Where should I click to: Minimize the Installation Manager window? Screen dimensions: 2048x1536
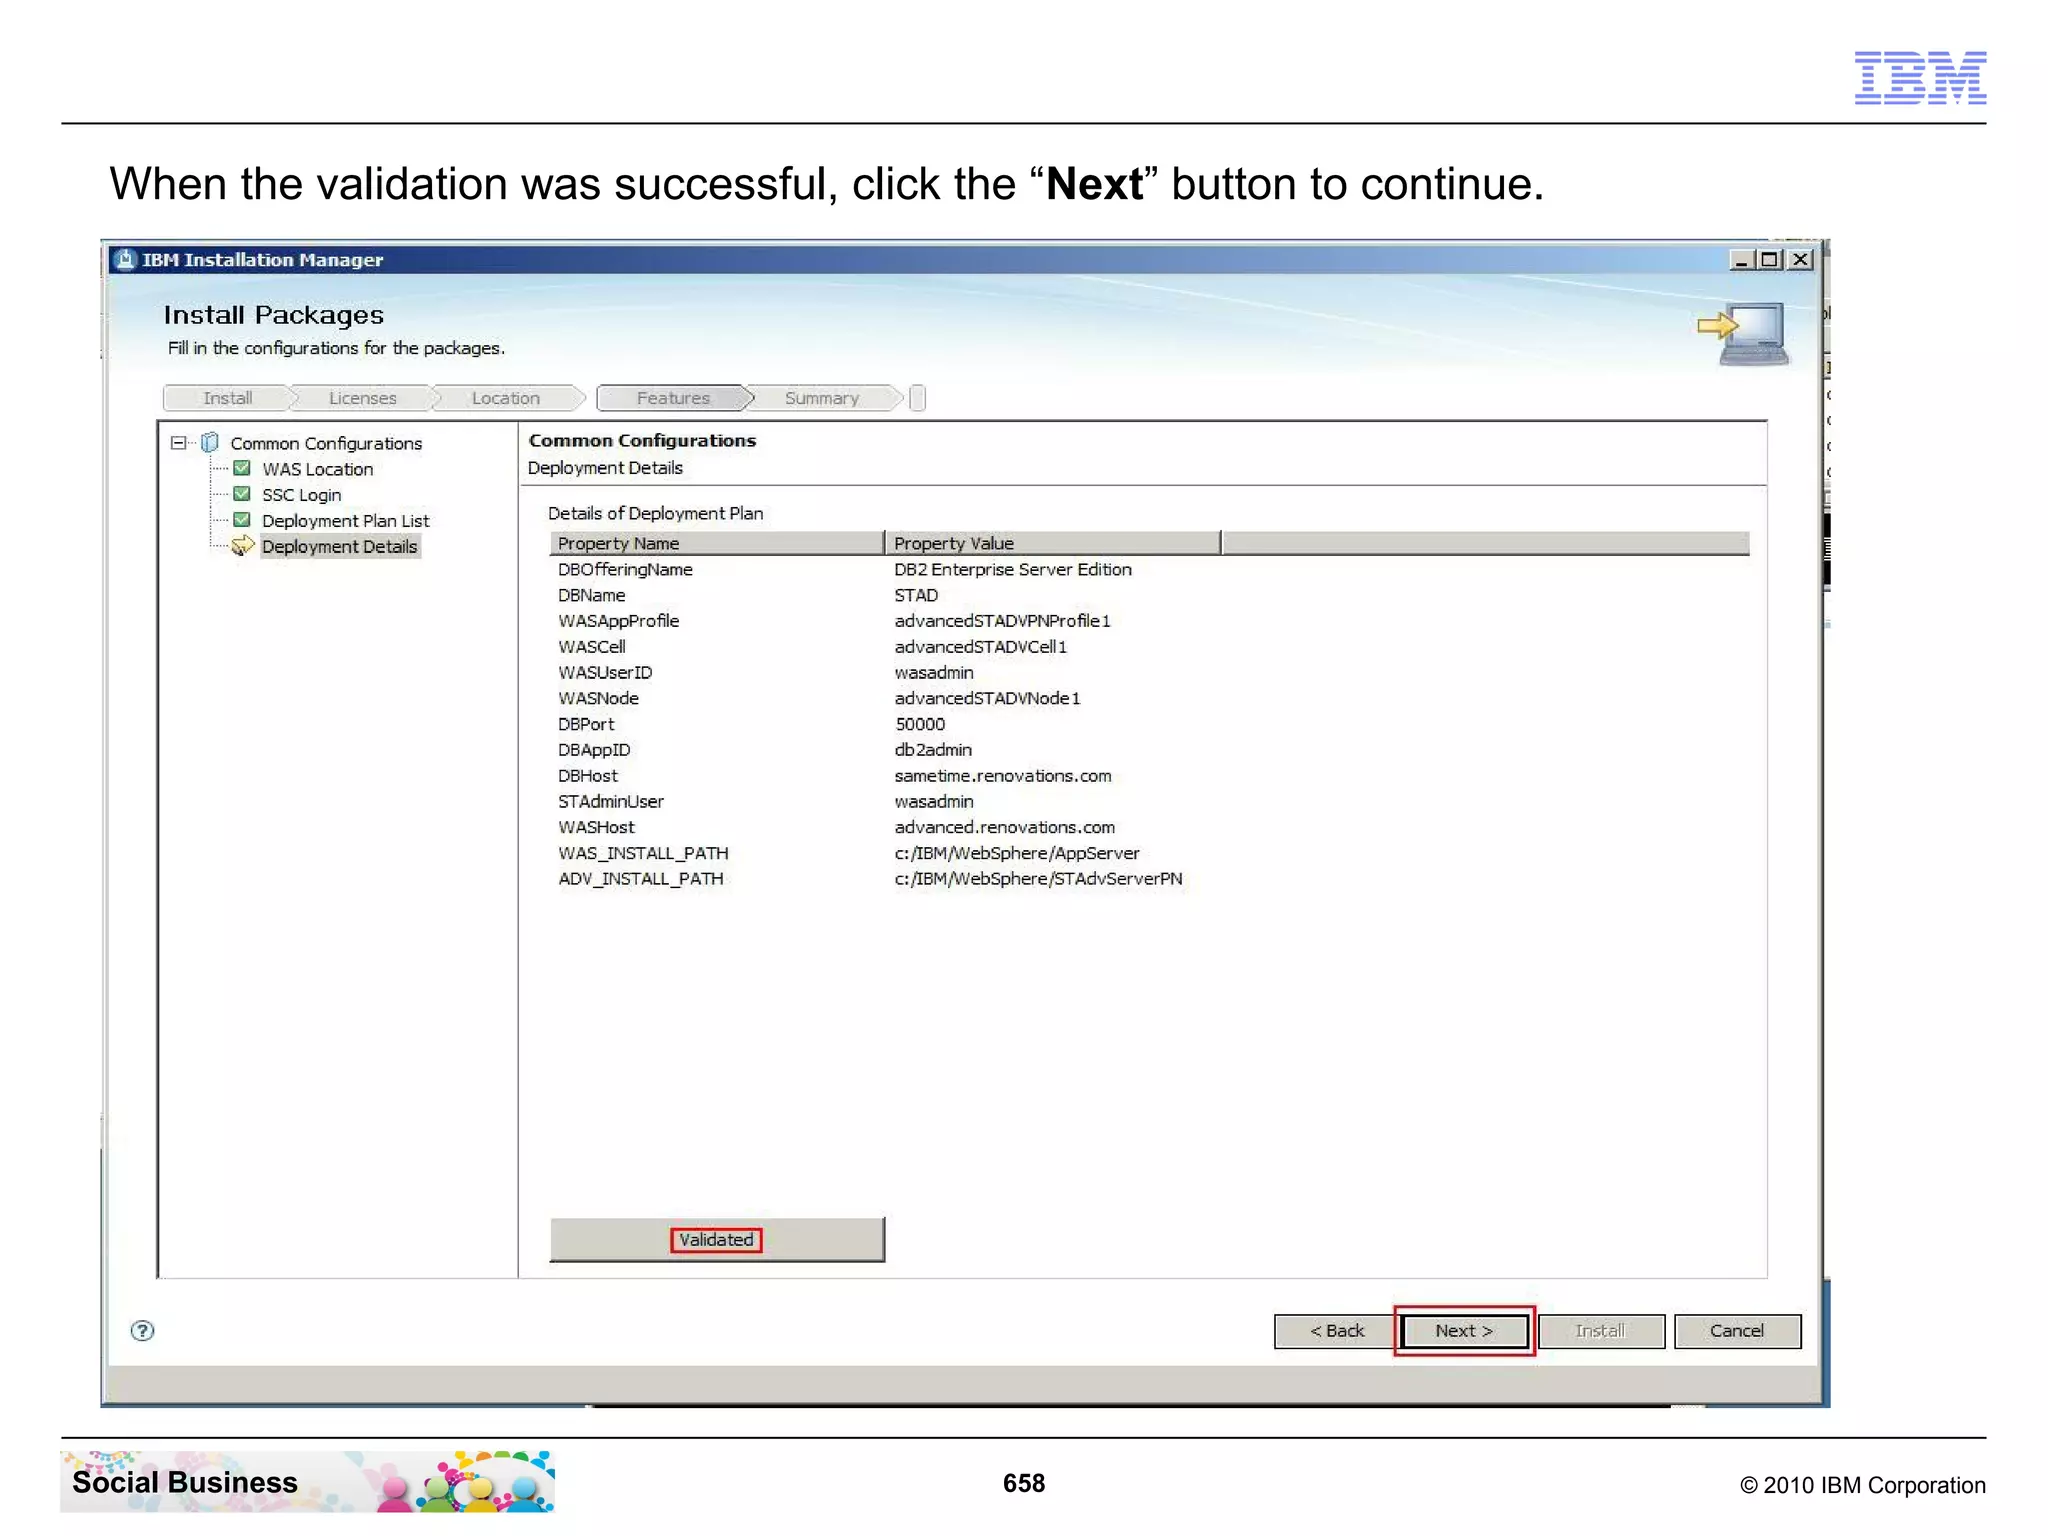pyautogui.click(x=1741, y=260)
